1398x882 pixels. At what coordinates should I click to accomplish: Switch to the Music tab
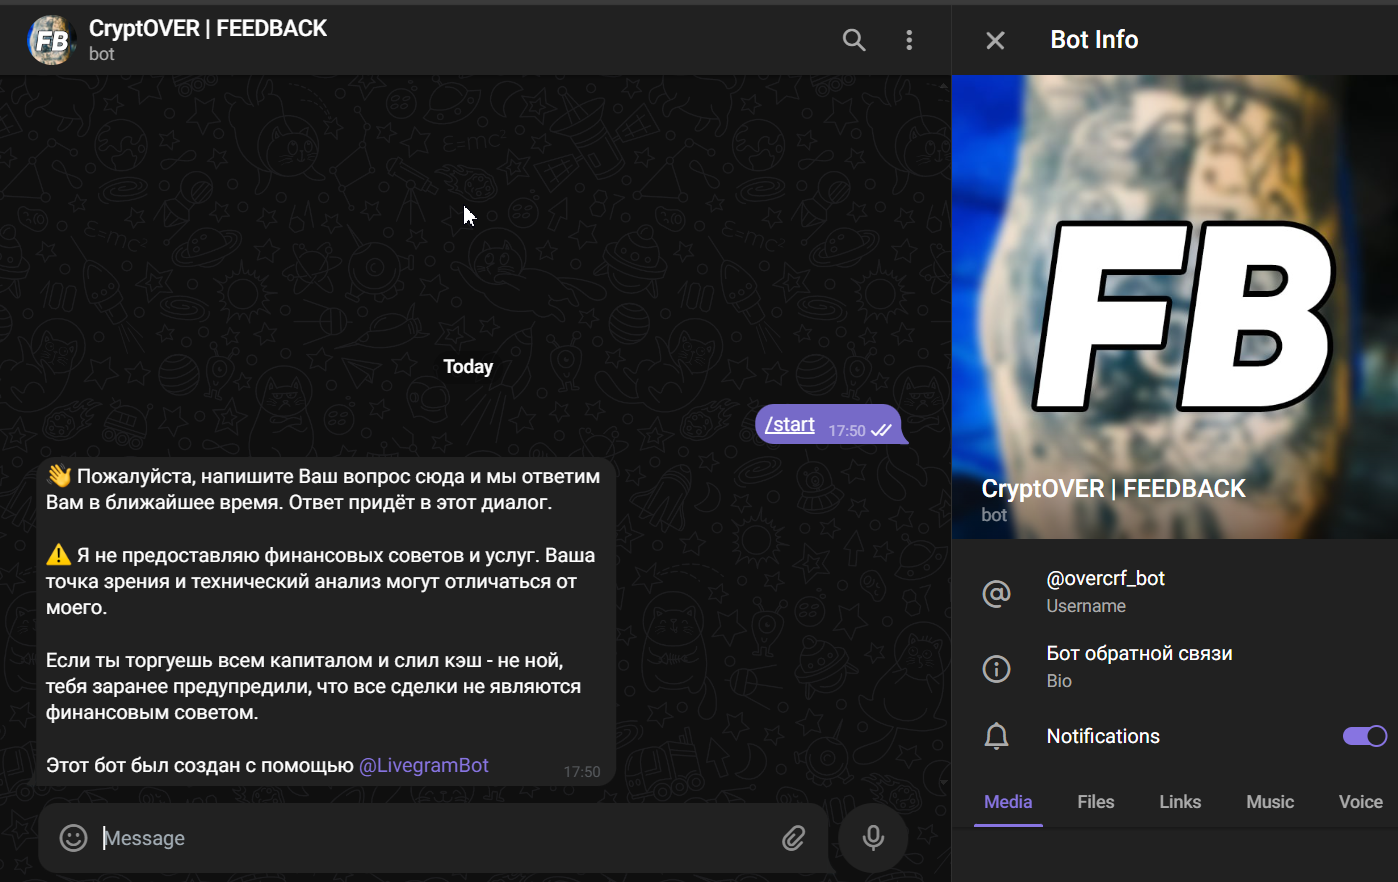point(1270,802)
